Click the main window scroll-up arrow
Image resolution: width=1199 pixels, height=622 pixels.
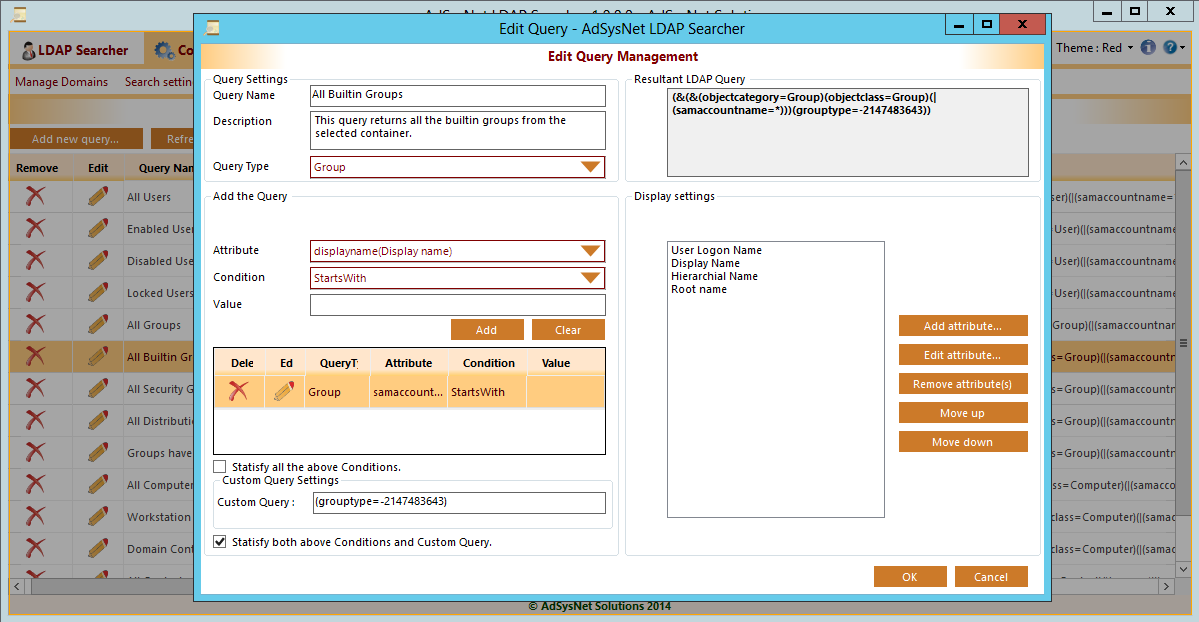point(1183,163)
